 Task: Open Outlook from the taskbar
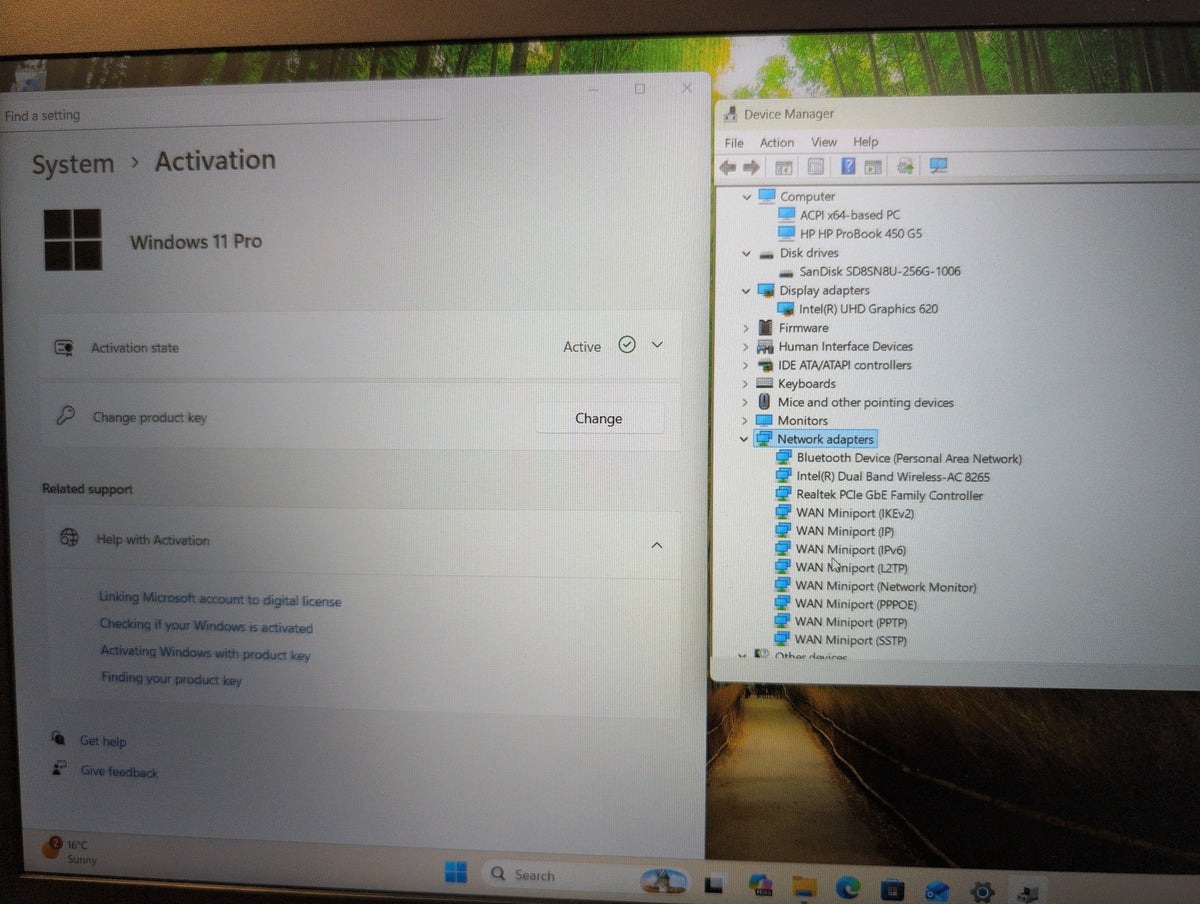[937, 889]
